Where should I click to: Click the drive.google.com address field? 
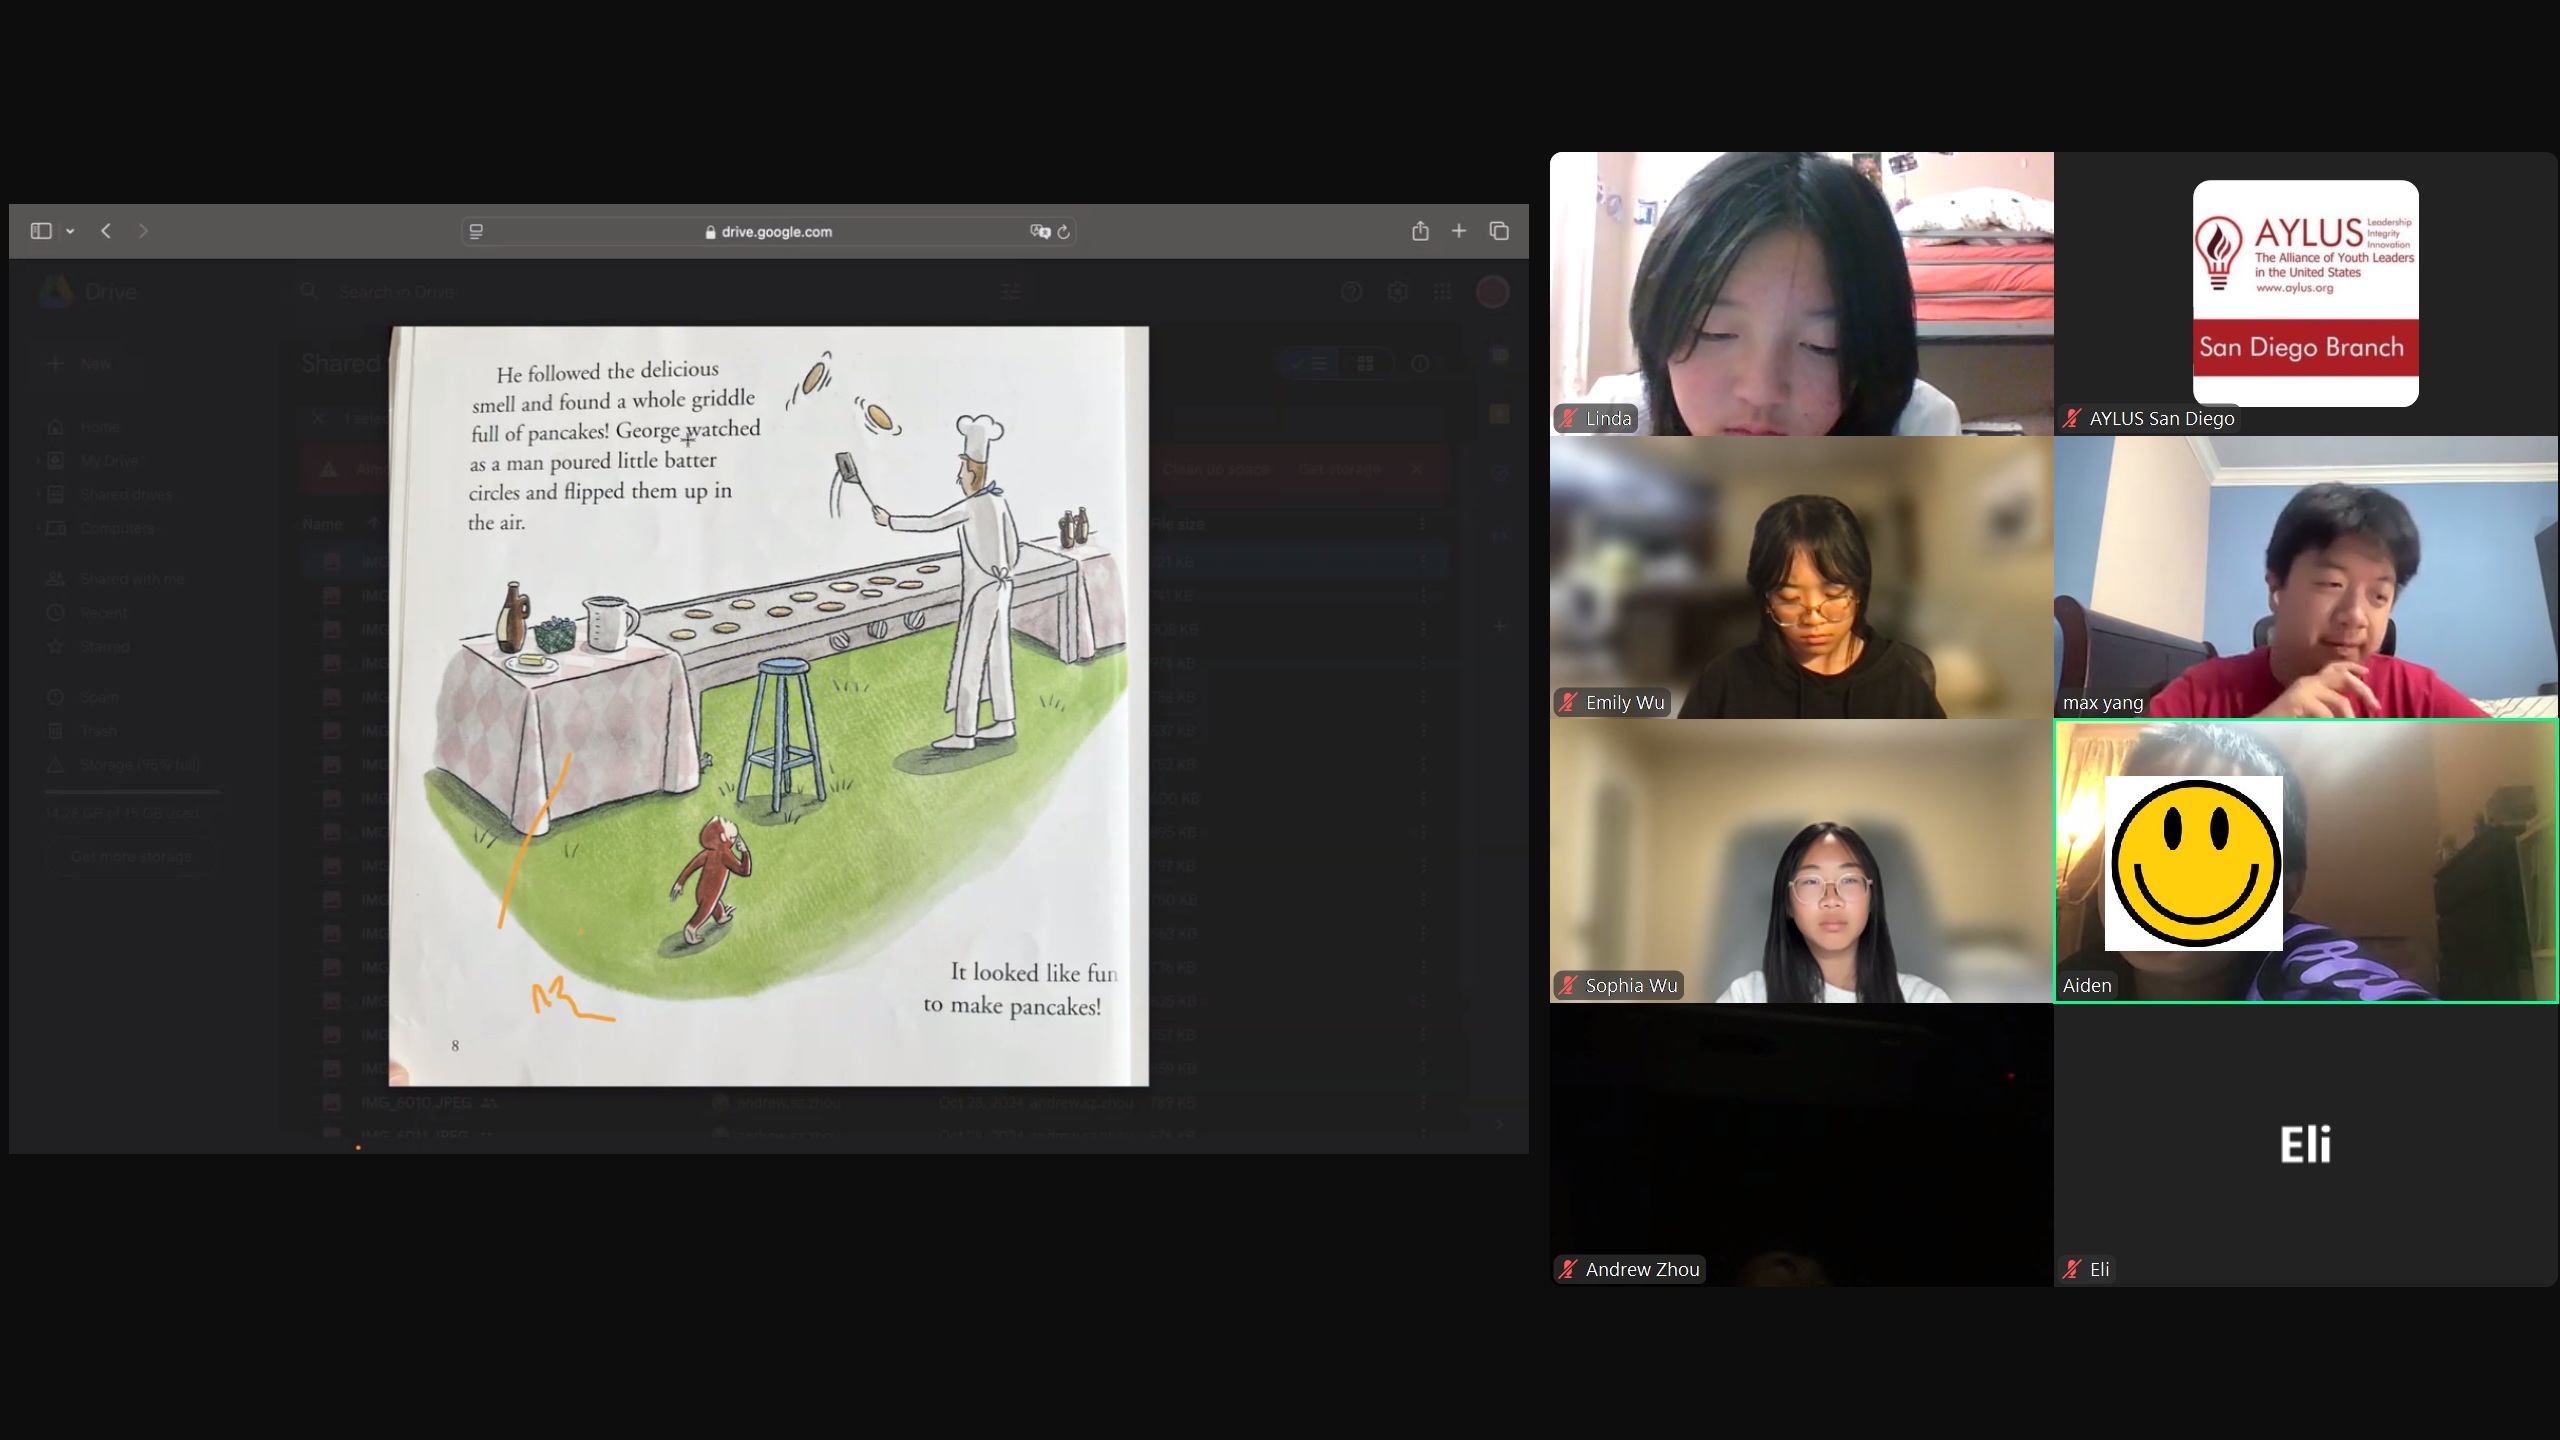tap(768, 231)
